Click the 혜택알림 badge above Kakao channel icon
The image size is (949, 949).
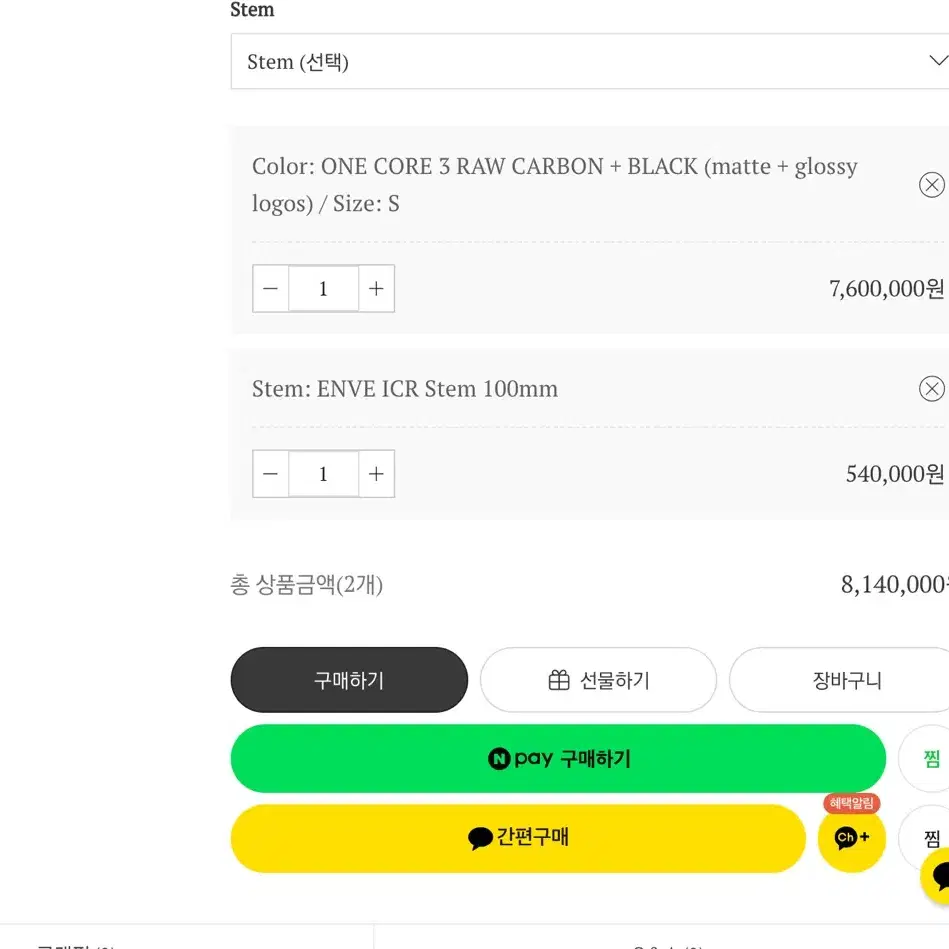pos(852,804)
